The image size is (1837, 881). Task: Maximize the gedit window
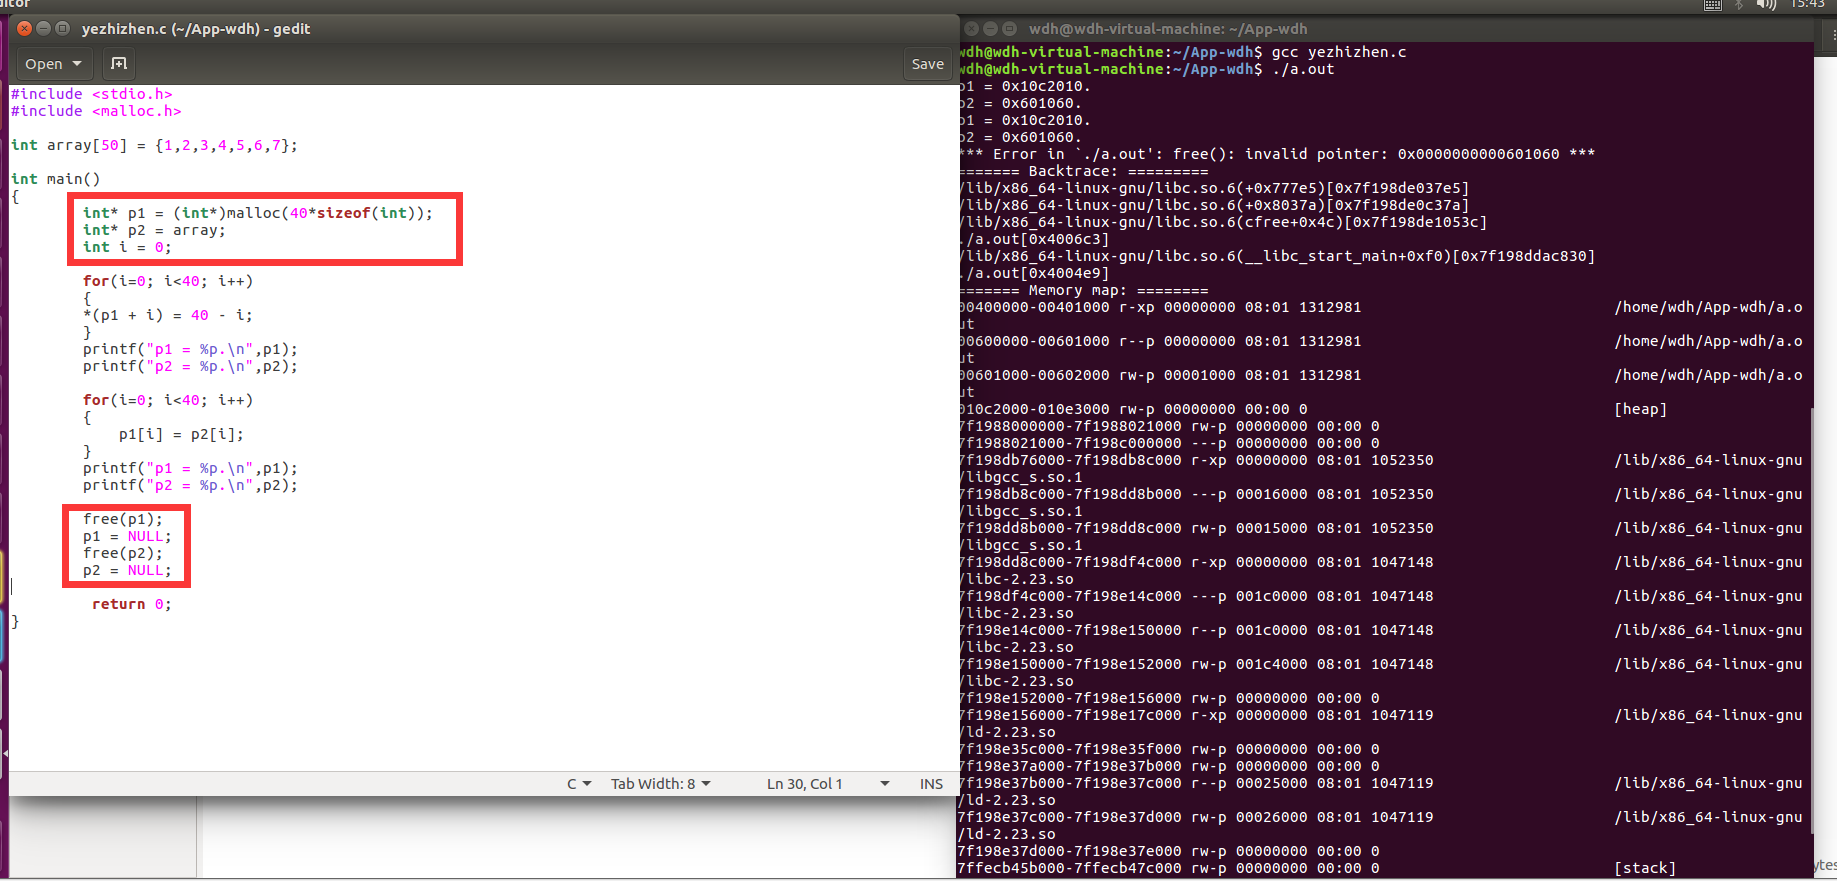[x=63, y=29]
